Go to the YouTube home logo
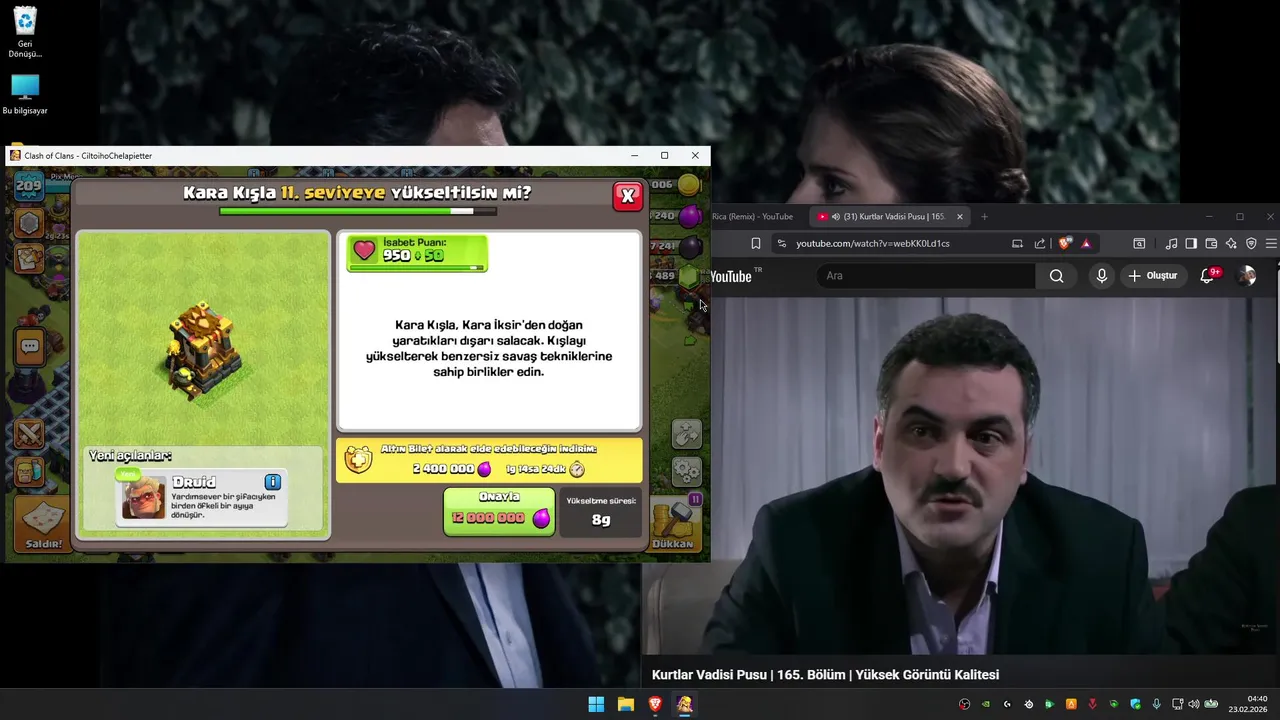Screen dimensions: 1280x720 tap(731, 276)
